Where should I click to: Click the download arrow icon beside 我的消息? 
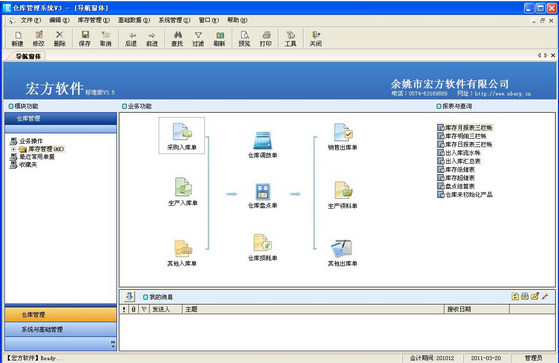click(129, 296)
